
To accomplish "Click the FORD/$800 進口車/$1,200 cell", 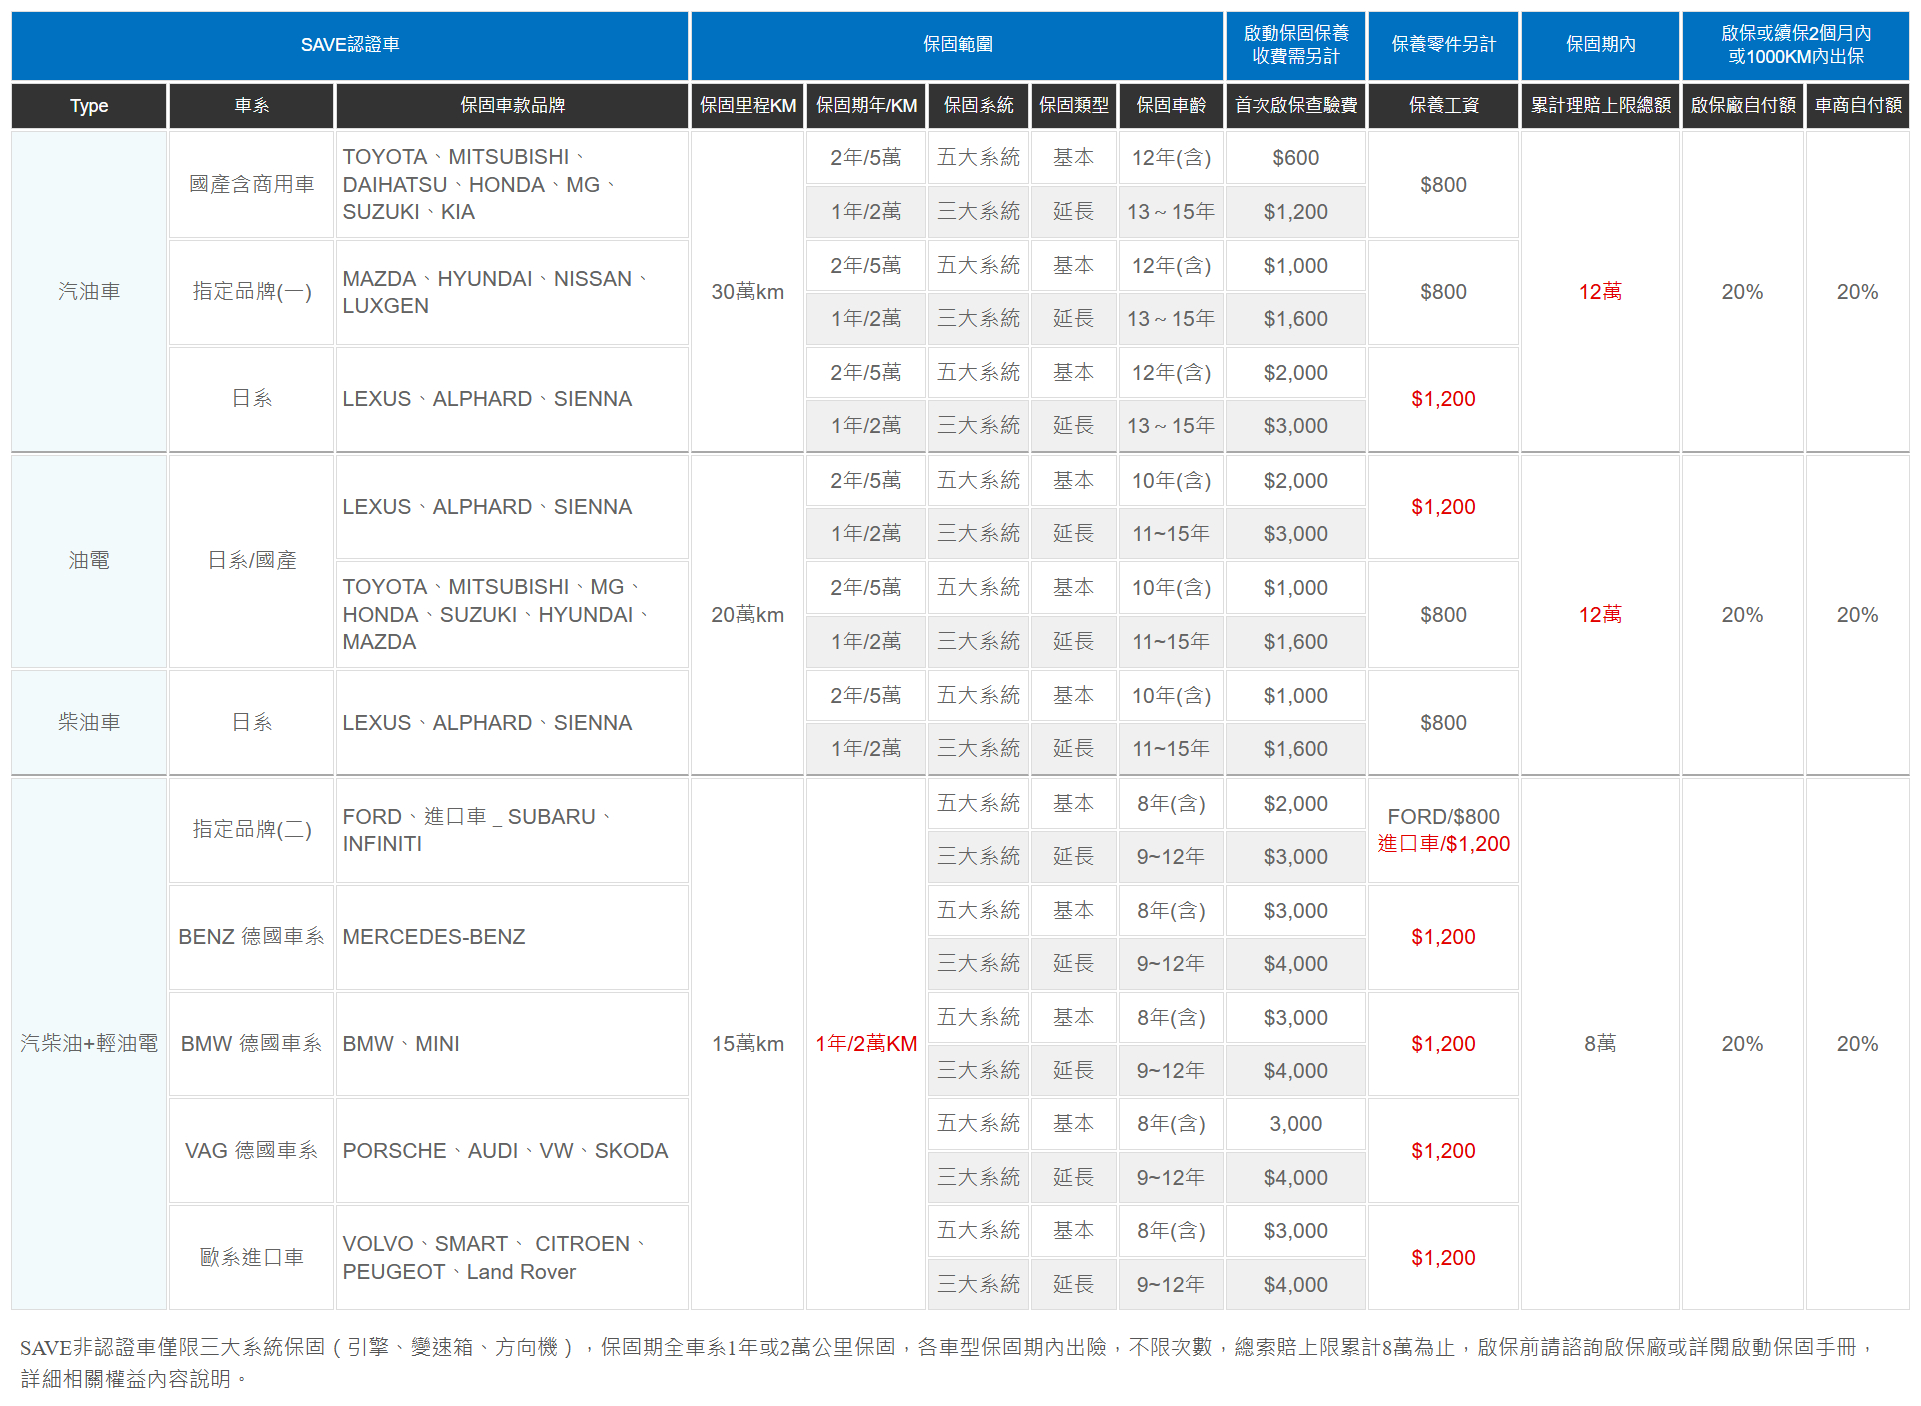I will 1443,830.
